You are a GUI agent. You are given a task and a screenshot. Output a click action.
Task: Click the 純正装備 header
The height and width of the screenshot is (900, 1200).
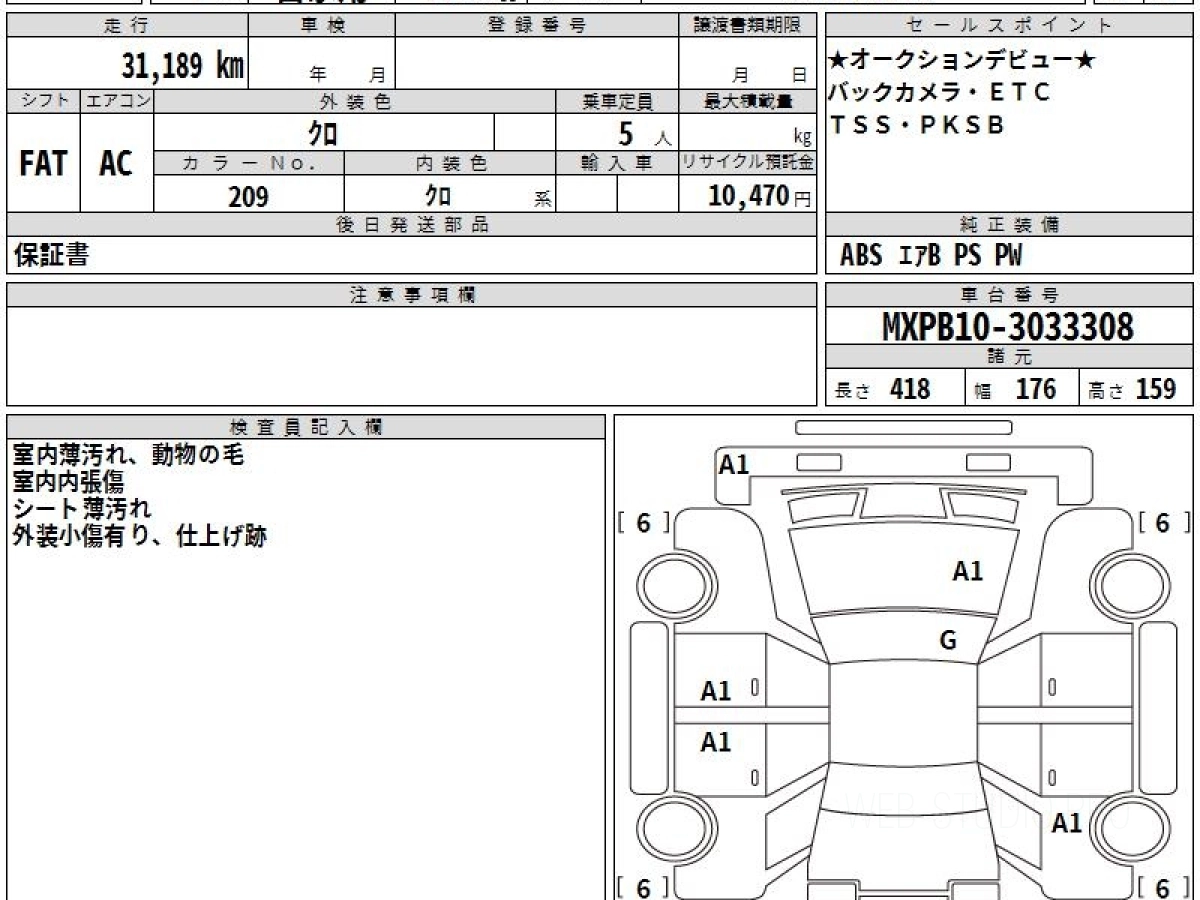[1010, 225]
